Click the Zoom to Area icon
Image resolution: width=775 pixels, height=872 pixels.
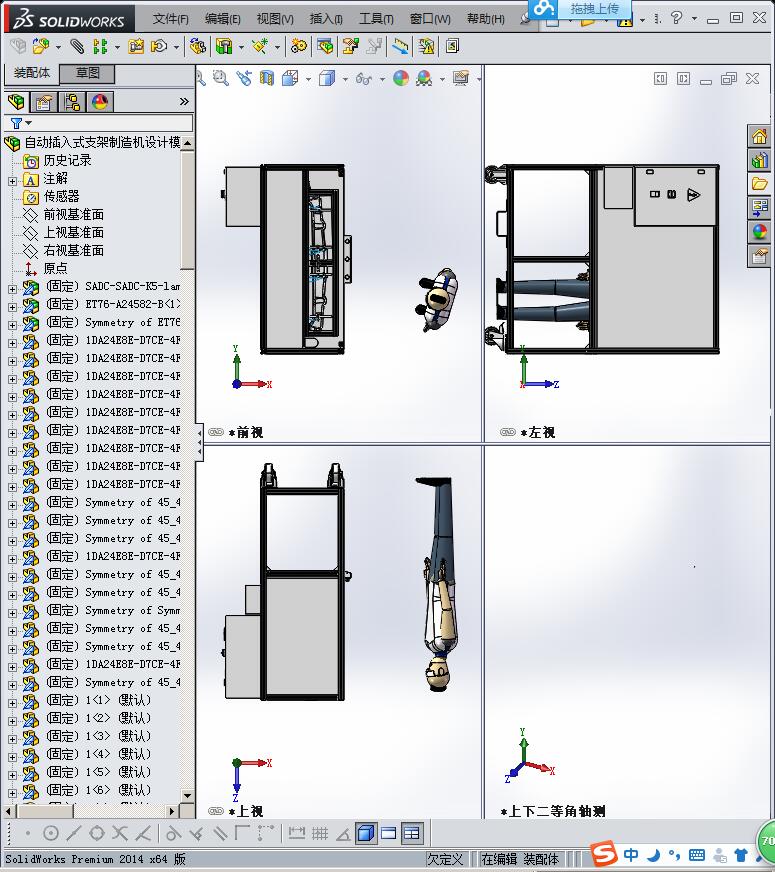pyautogui.click(x=221, y=78)
